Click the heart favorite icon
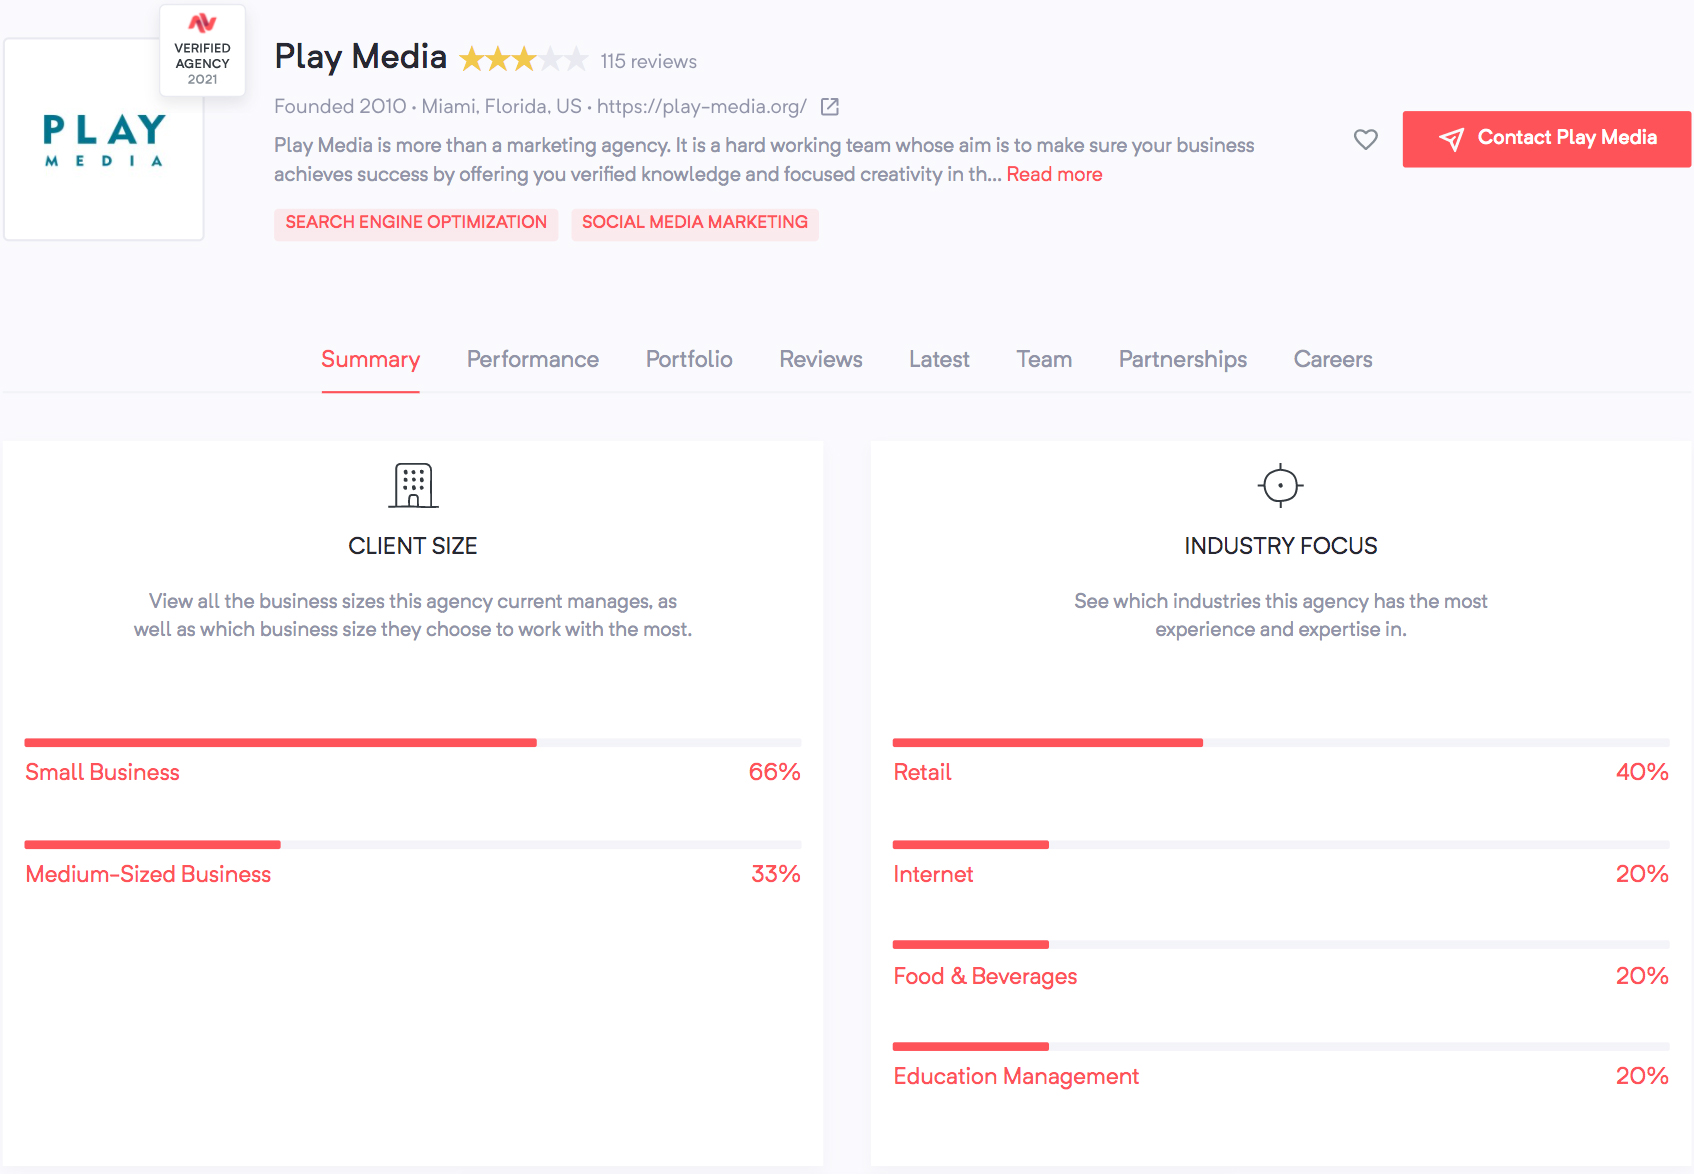Image resolution: width=1694 pixels, height=1174 pixels. [x=1365, y=140]
